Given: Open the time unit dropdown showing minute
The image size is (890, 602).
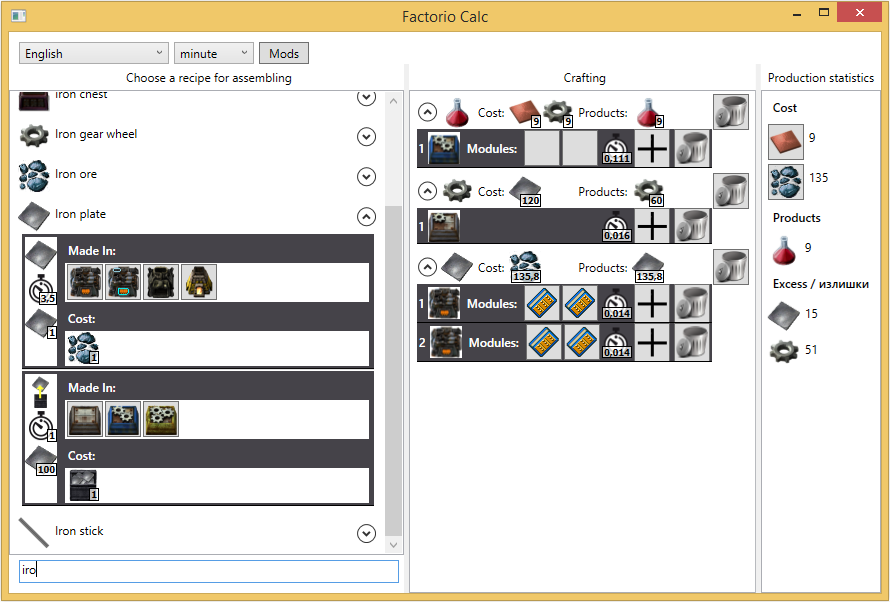Looking at the screenshot, I should click(213, 53).
